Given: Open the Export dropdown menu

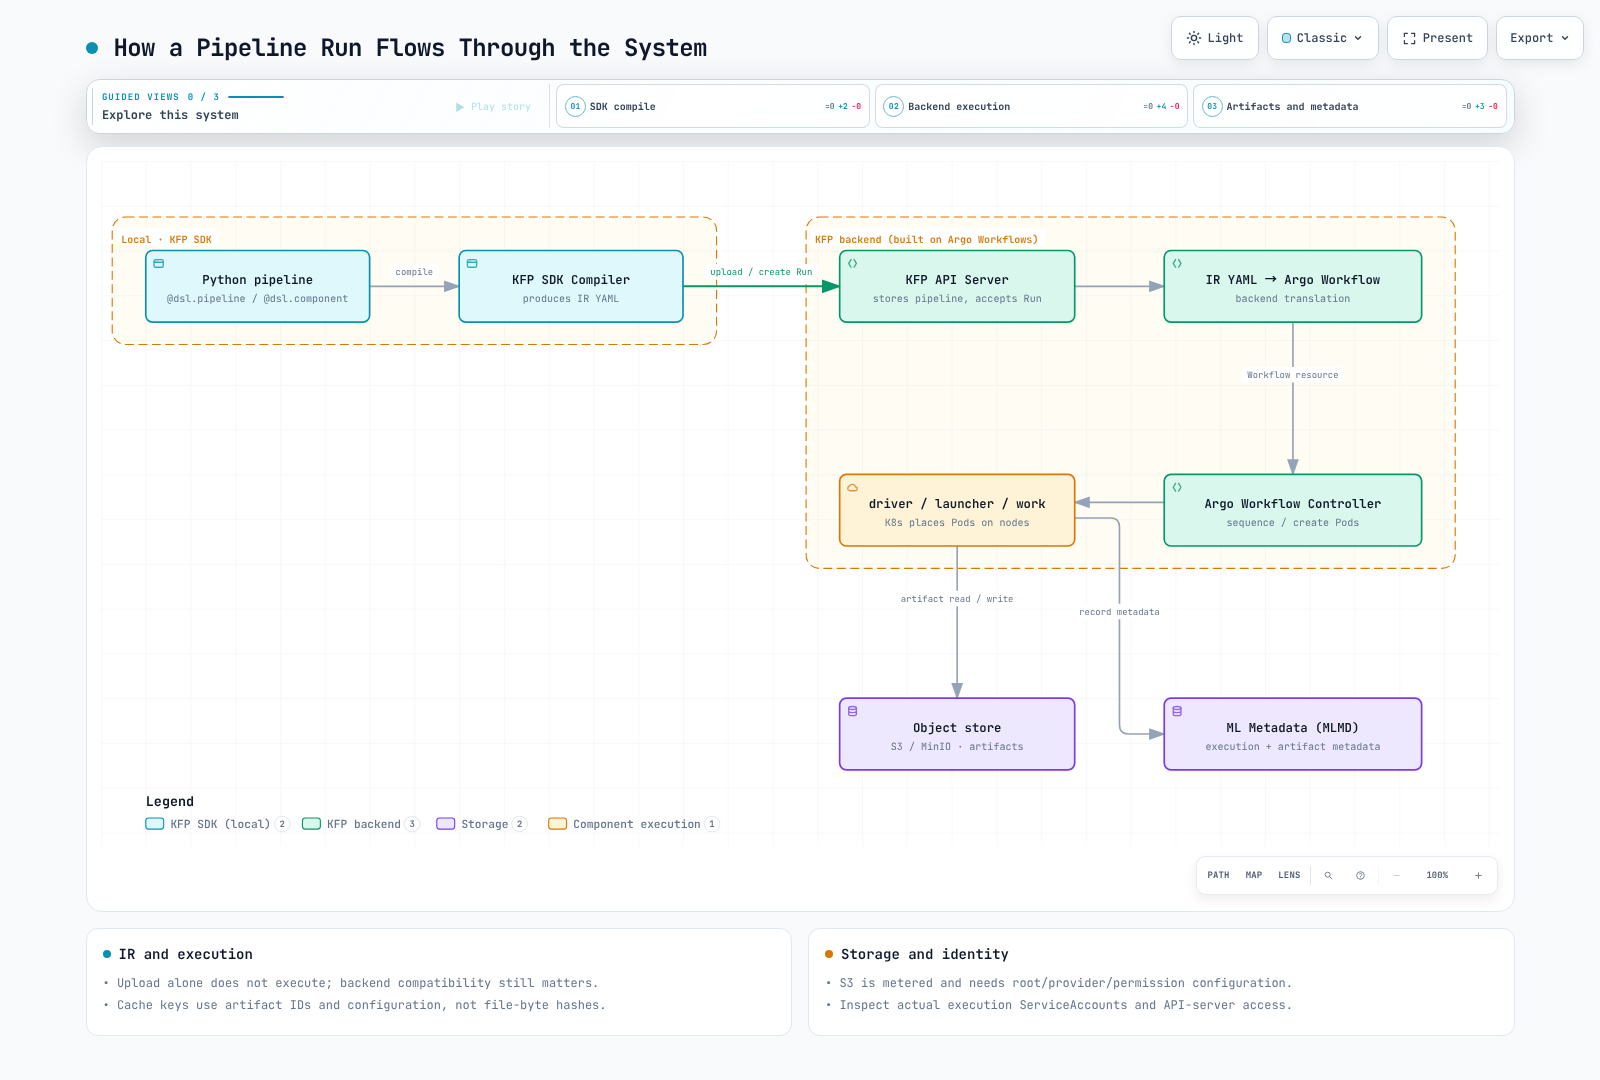Looking at the screenshot, I should coord(1539,38).
